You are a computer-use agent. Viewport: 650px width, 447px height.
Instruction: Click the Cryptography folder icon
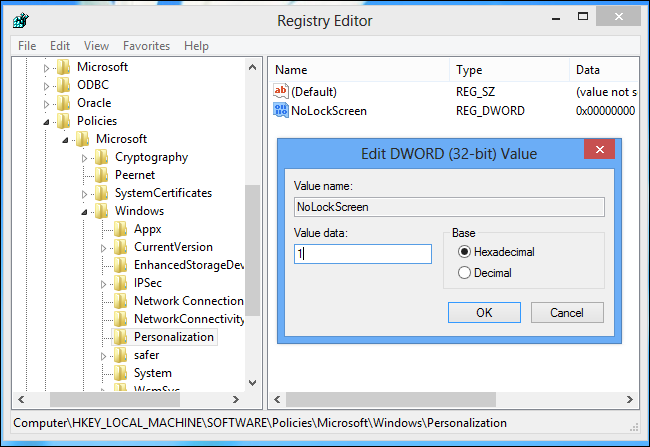[x=102, y=157]
